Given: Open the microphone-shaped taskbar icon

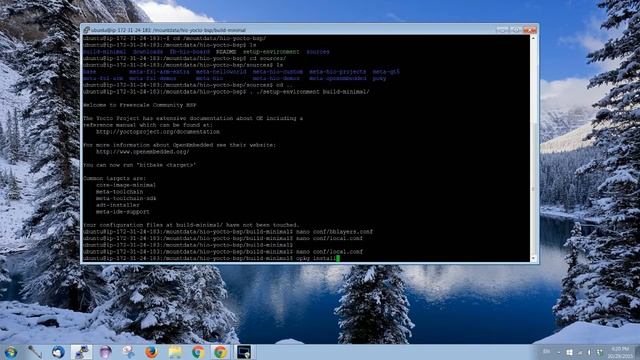Looking at the screenshot, I should 35,352.
